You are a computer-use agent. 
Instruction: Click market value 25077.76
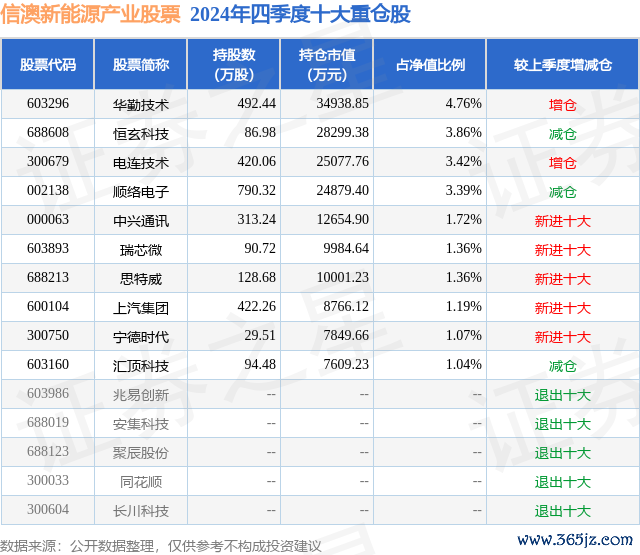(x=342, y=162)
